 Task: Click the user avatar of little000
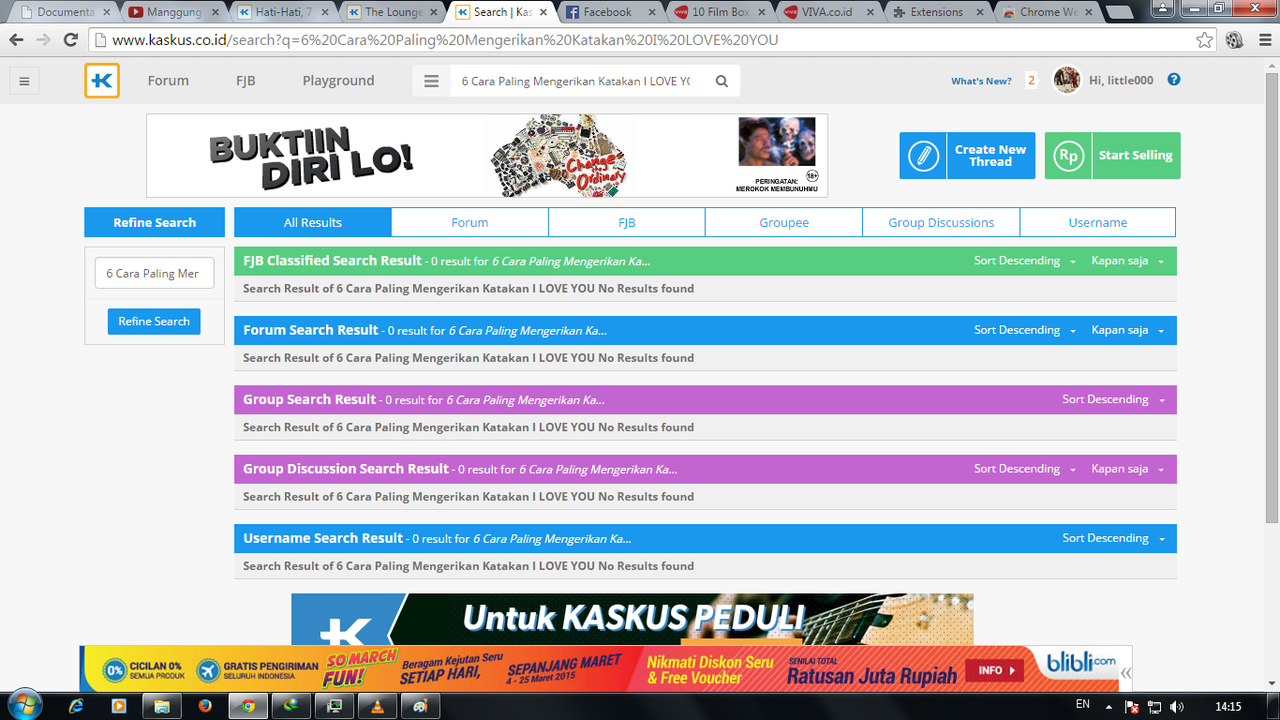[x=1067, y=80]
